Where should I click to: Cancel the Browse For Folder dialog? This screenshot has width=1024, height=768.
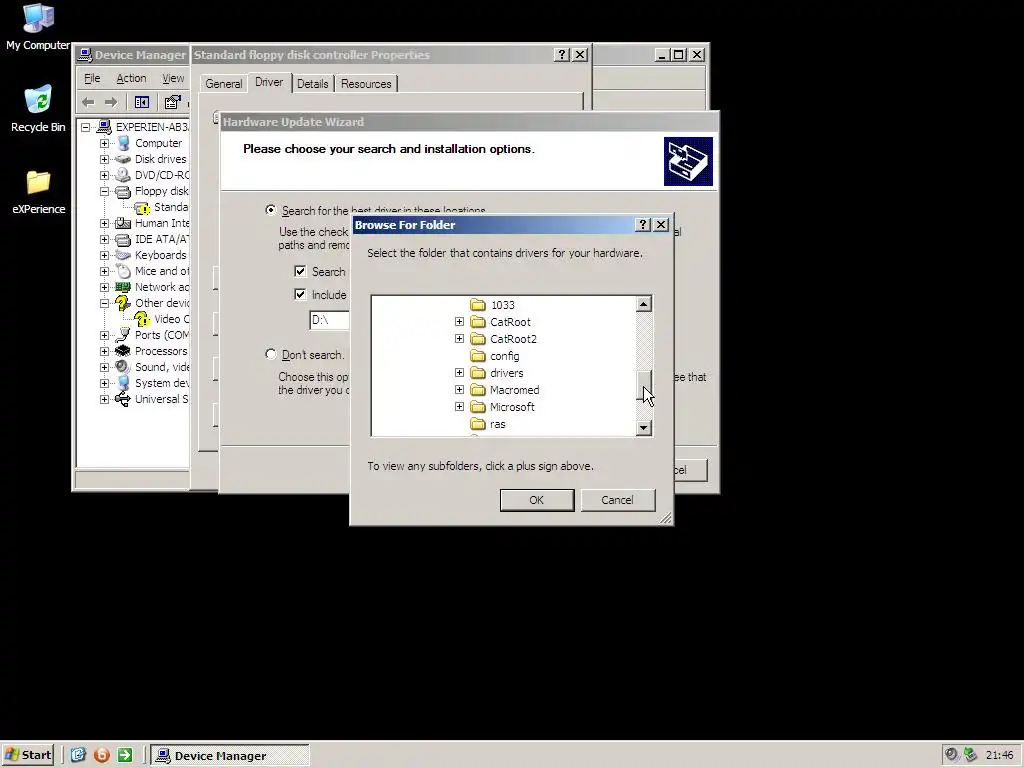point(617,500)
